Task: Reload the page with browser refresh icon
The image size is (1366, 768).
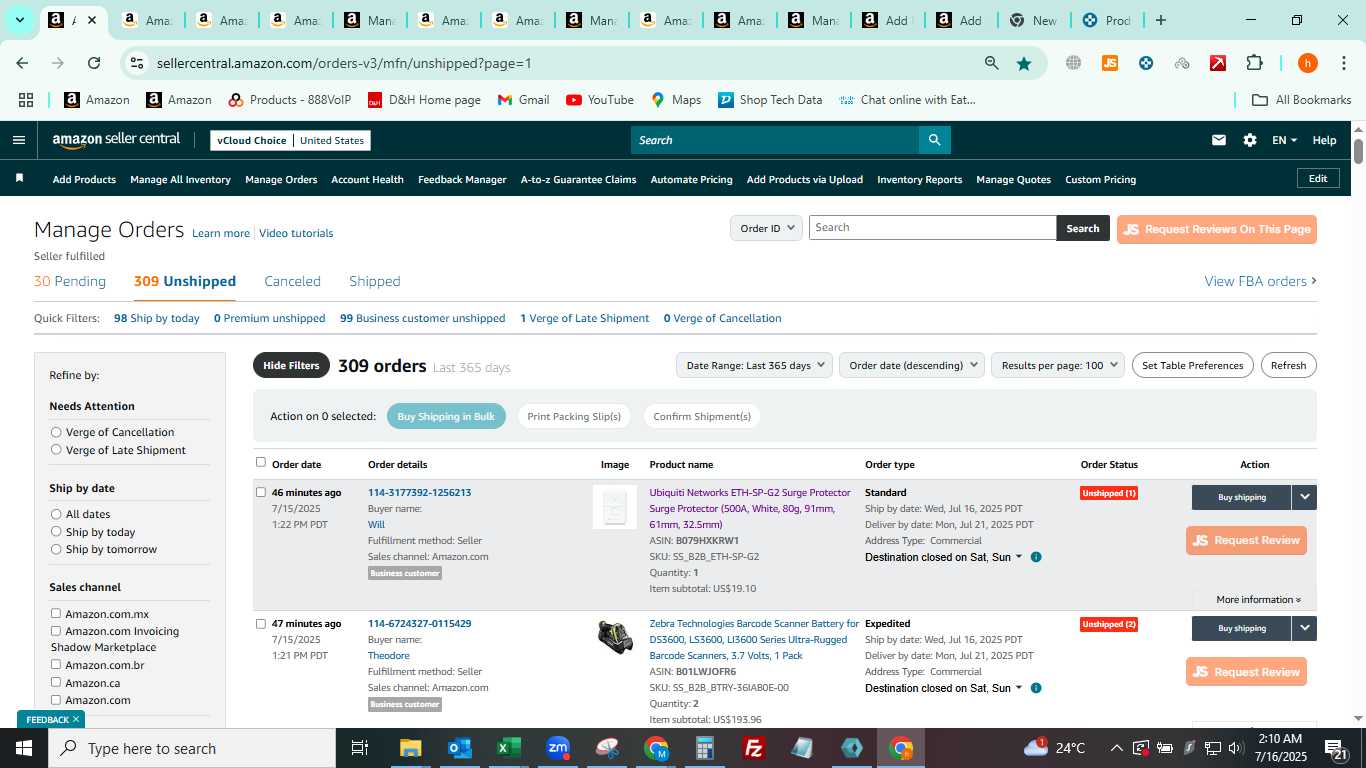Action: [94, 63]
